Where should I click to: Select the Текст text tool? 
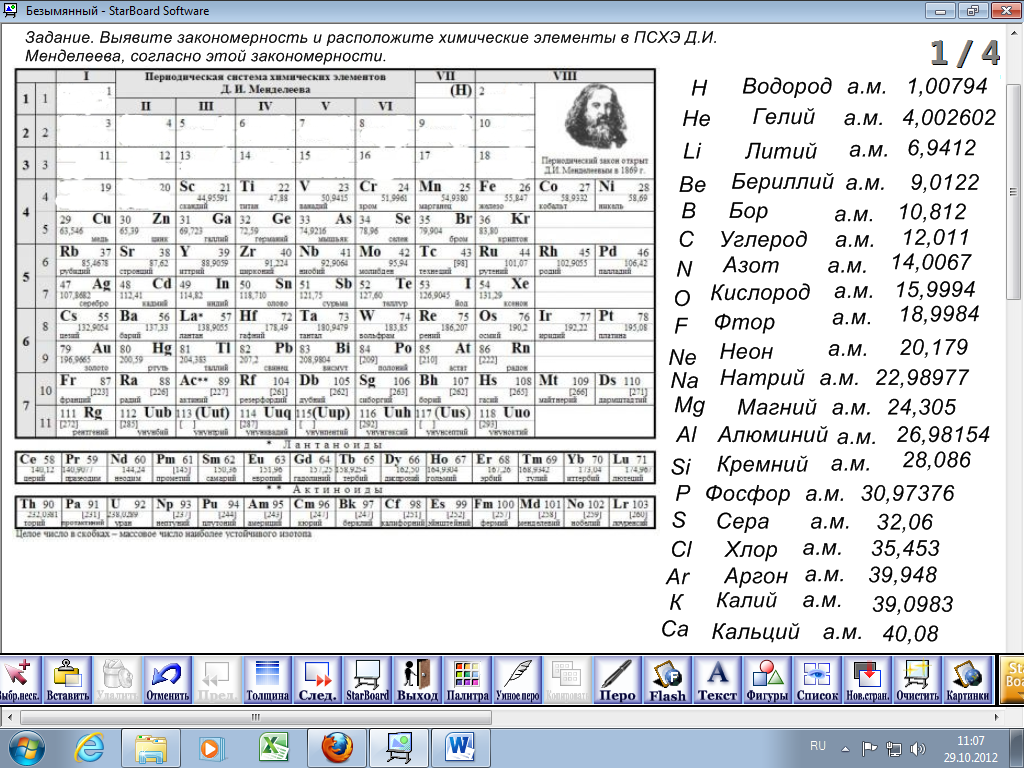717,680
